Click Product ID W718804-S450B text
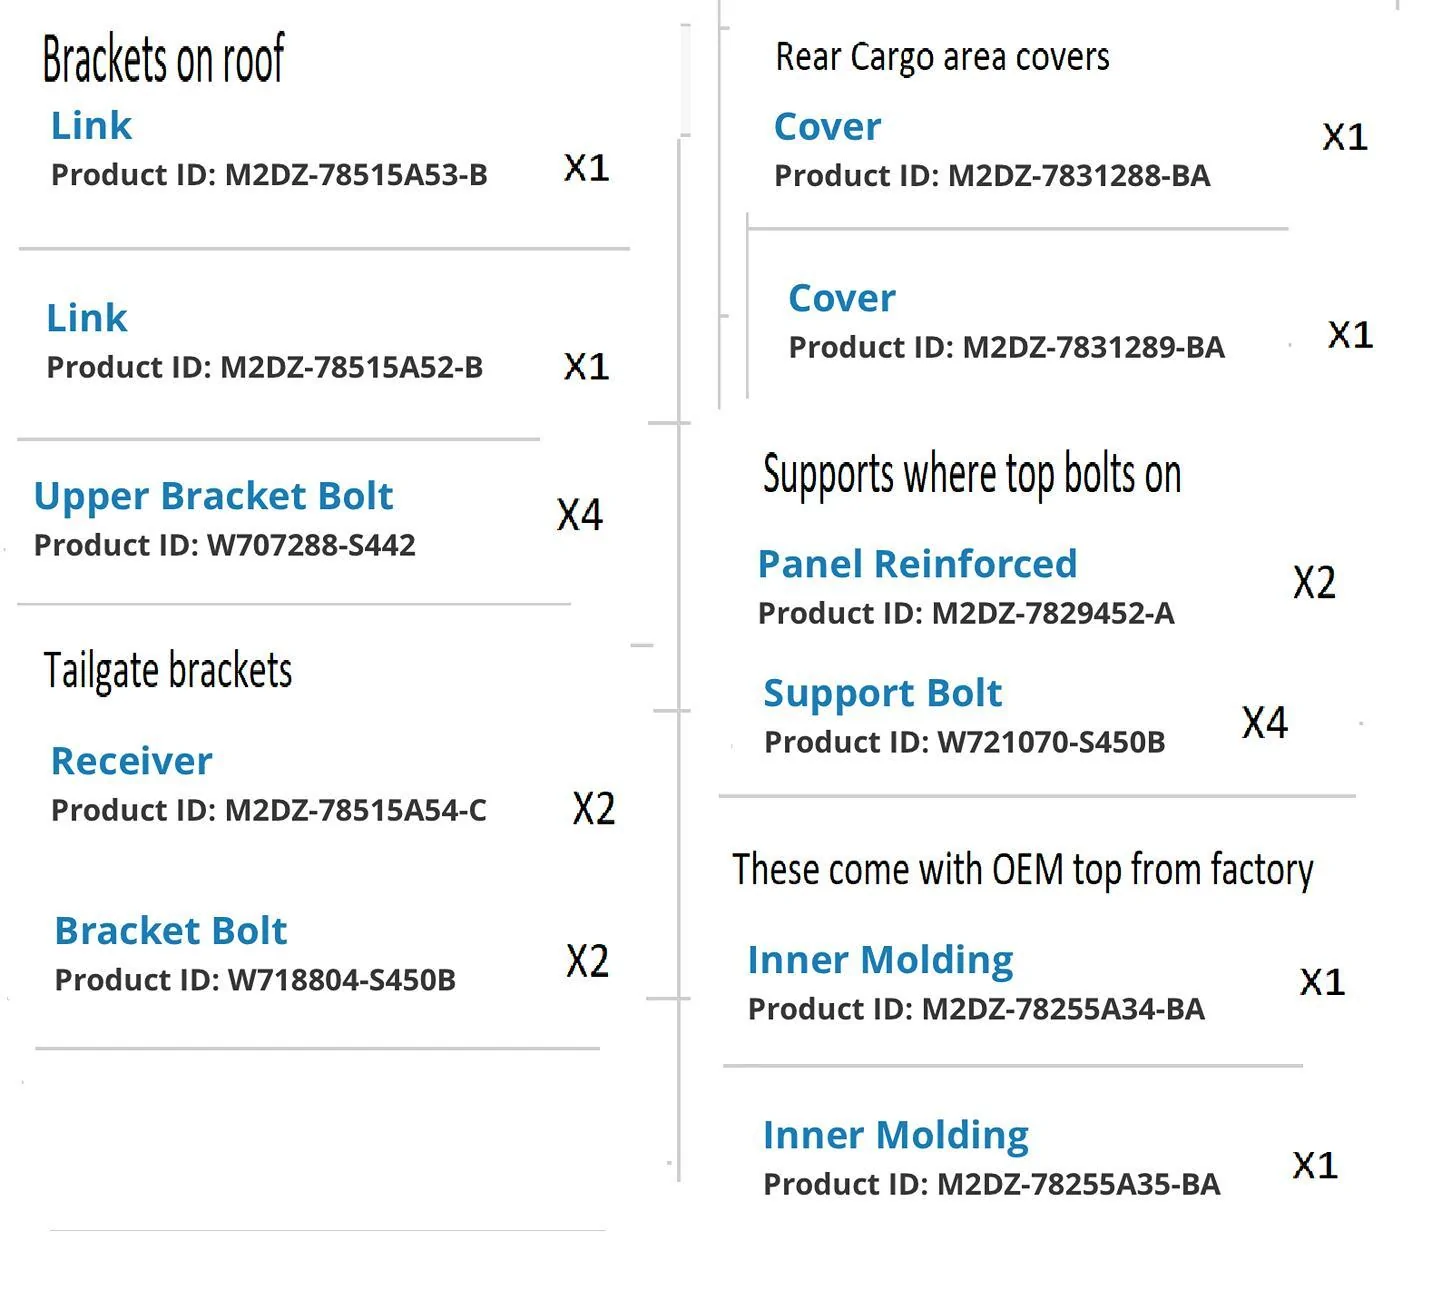This screenshot has width=1432, height=1300. [x=255, y=980]
